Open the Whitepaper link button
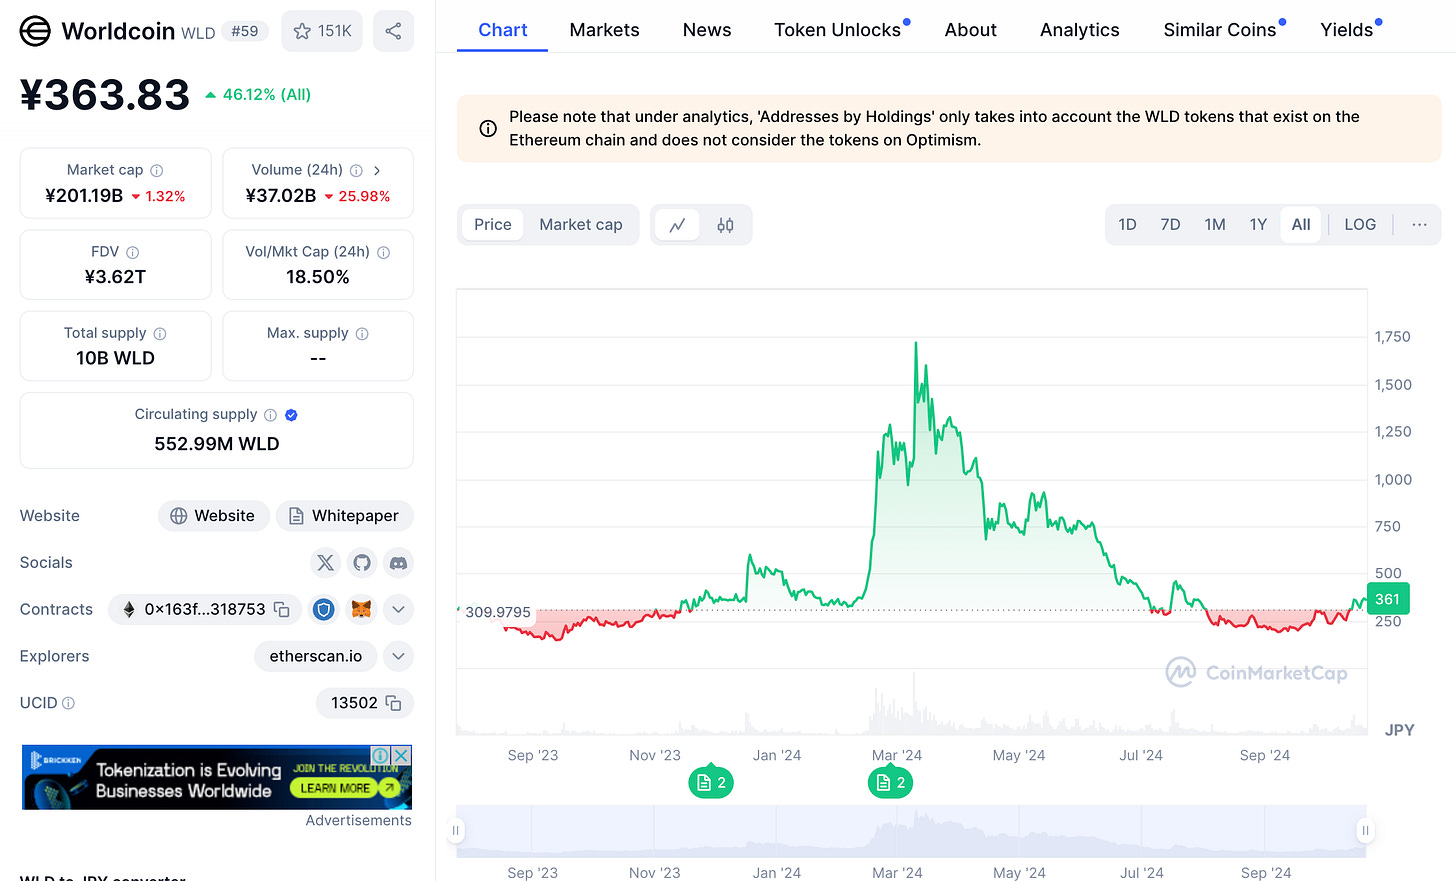 (x=344, y=516)
